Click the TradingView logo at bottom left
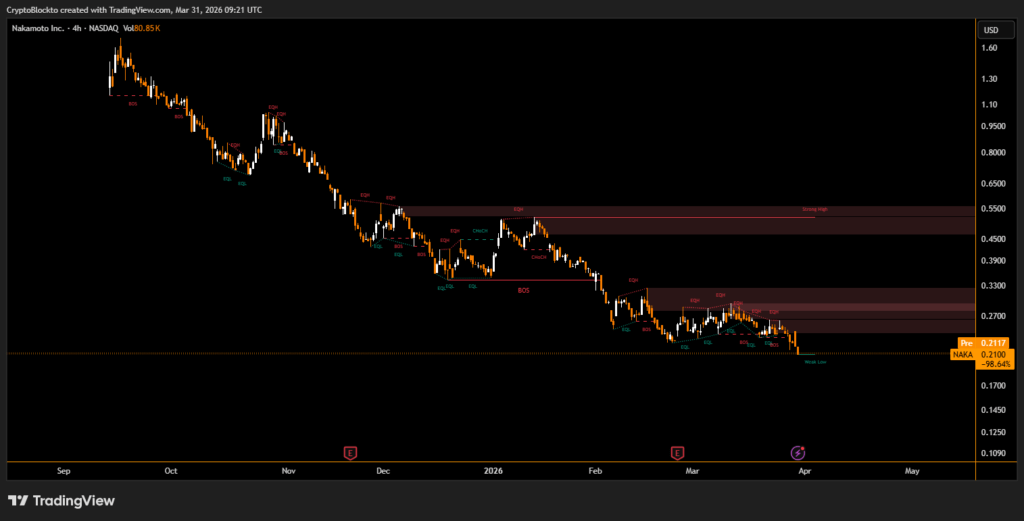Viewport: 1024px width, 521px height. [x=62, y=500]
